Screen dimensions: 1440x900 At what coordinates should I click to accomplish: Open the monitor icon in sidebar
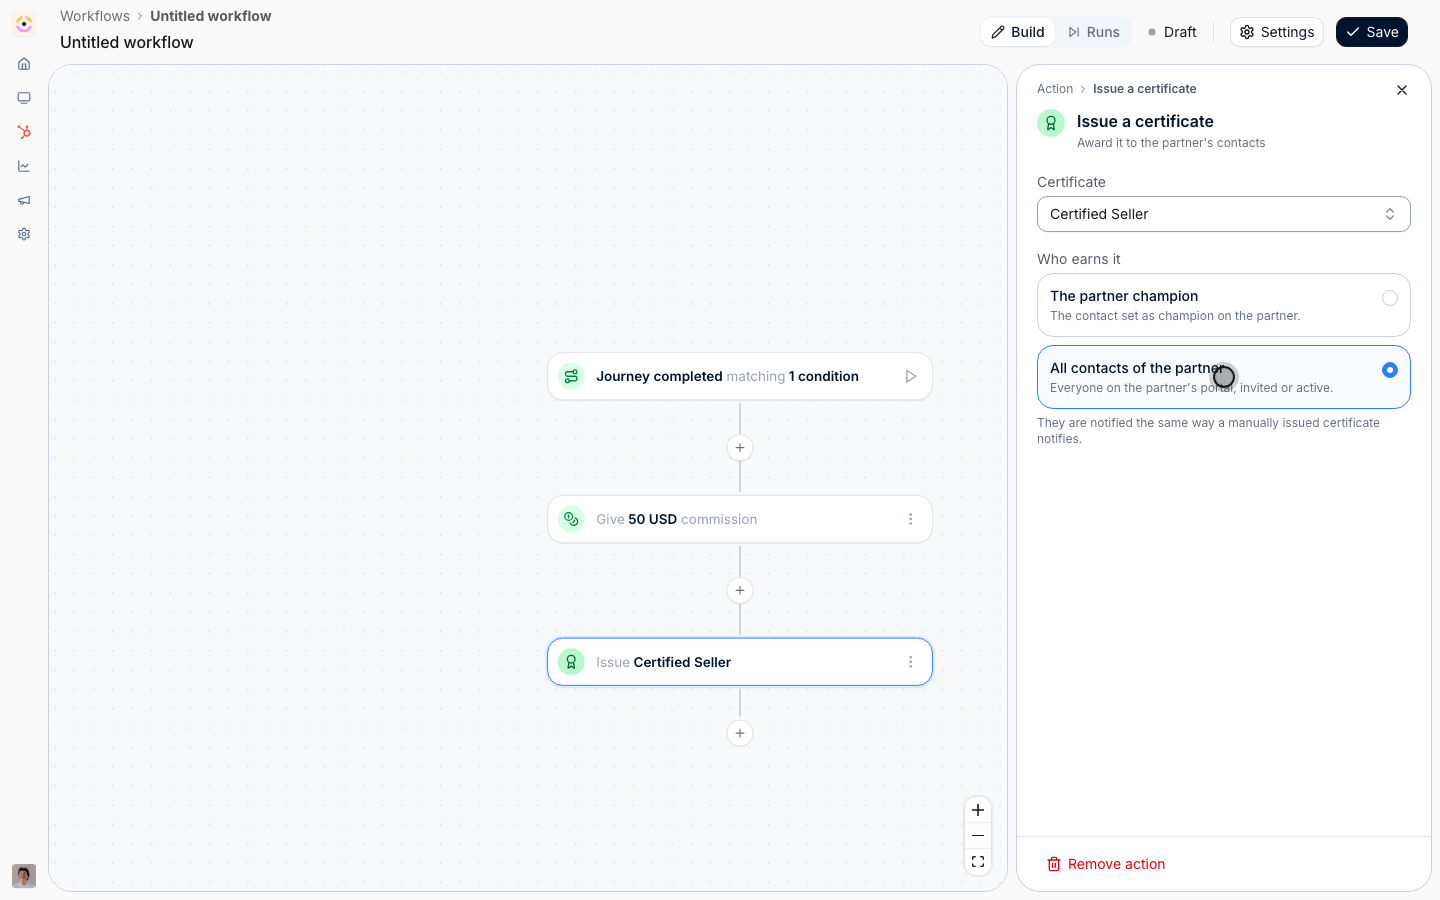[24, 98]
